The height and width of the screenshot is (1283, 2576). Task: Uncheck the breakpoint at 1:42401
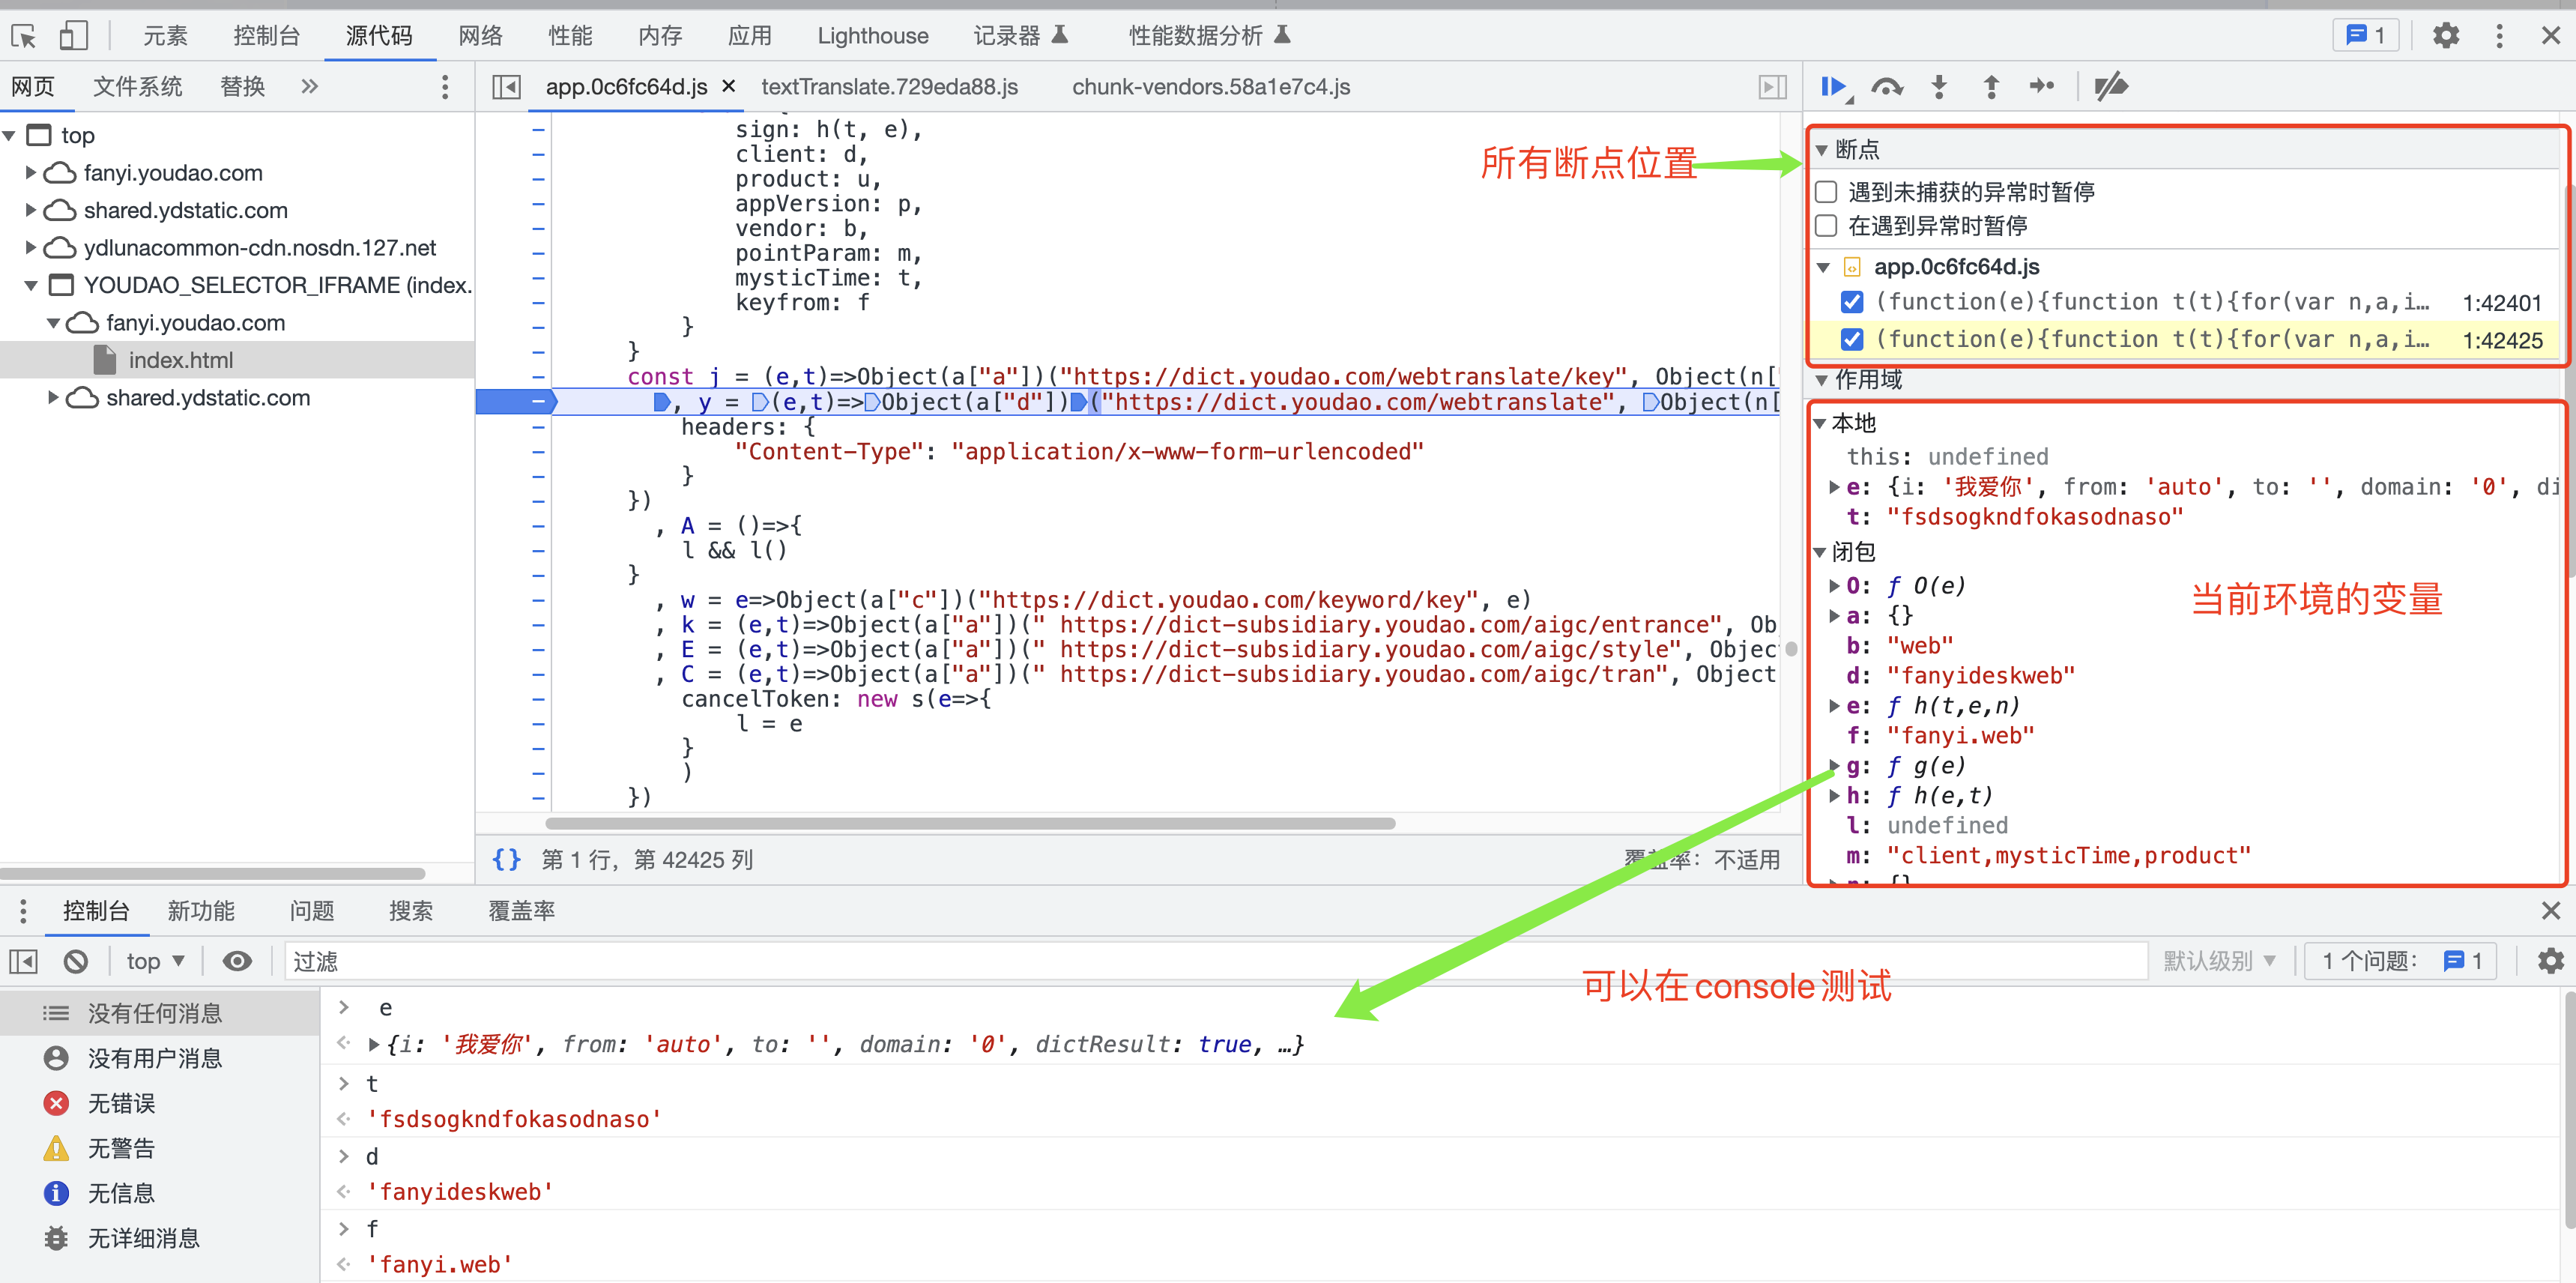tap(1852, 302)
